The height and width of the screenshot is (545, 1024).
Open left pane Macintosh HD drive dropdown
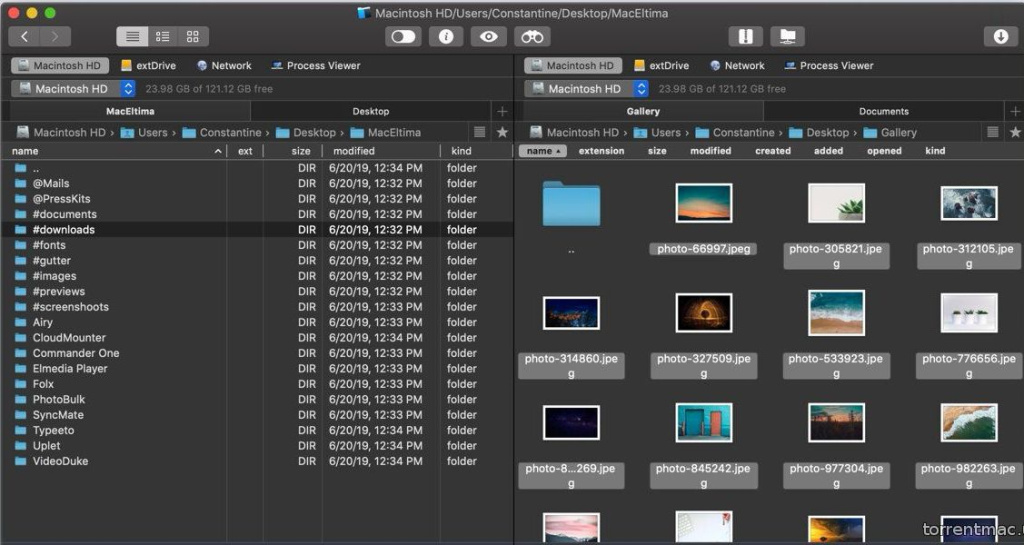click(71, 89)
